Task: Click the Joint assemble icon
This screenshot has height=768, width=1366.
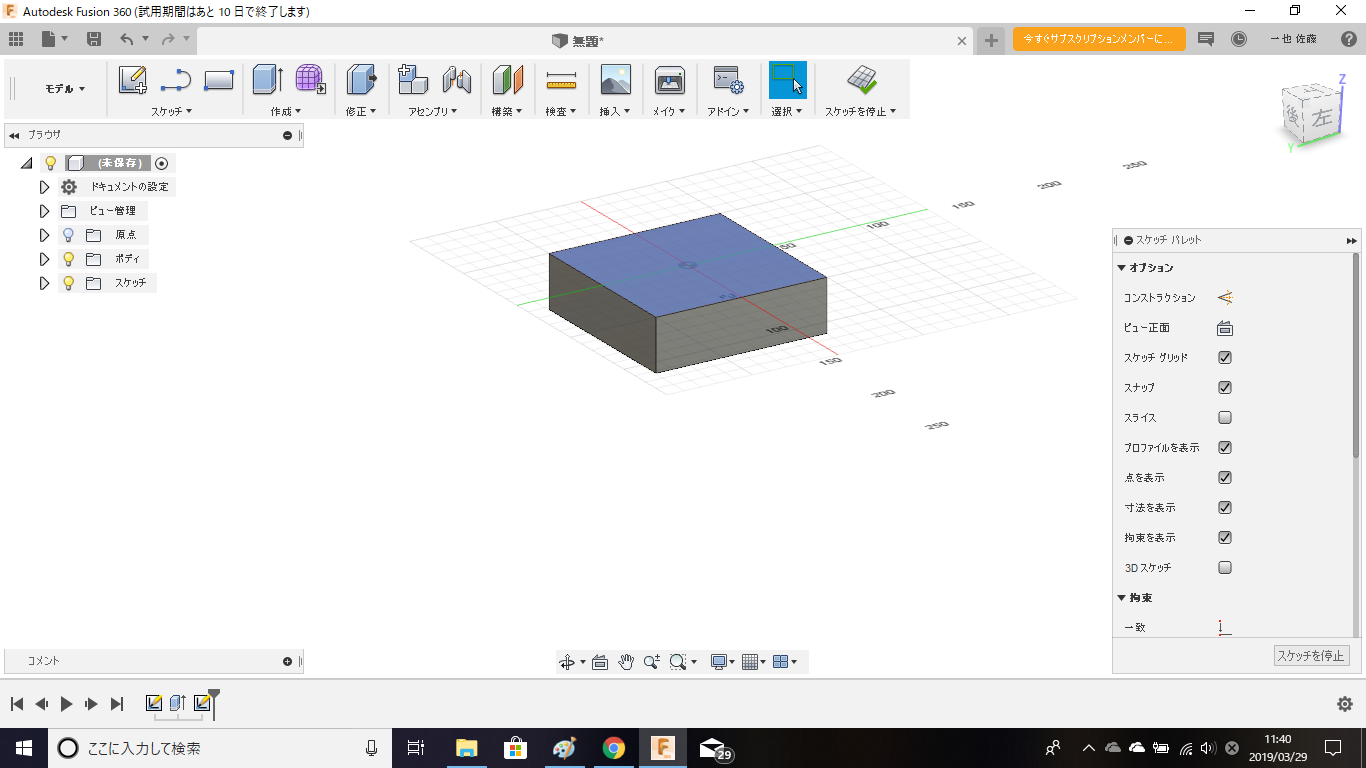Action: (456, 80)
